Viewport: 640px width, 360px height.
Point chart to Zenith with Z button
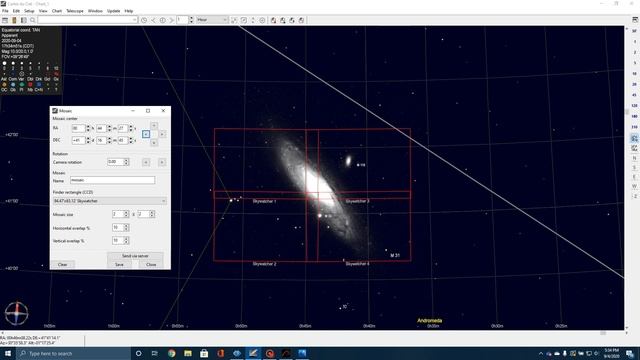(634, 196)
